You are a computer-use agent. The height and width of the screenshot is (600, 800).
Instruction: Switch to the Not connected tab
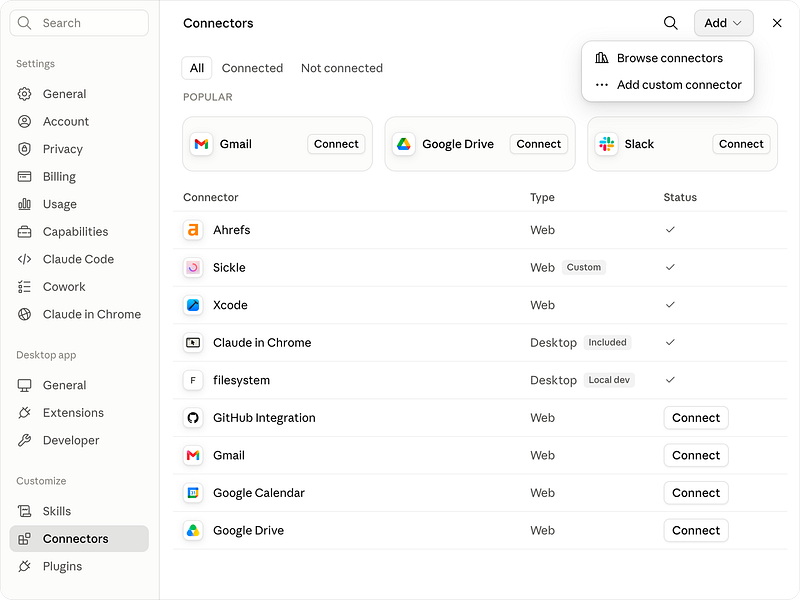click(x=342, y=68)
